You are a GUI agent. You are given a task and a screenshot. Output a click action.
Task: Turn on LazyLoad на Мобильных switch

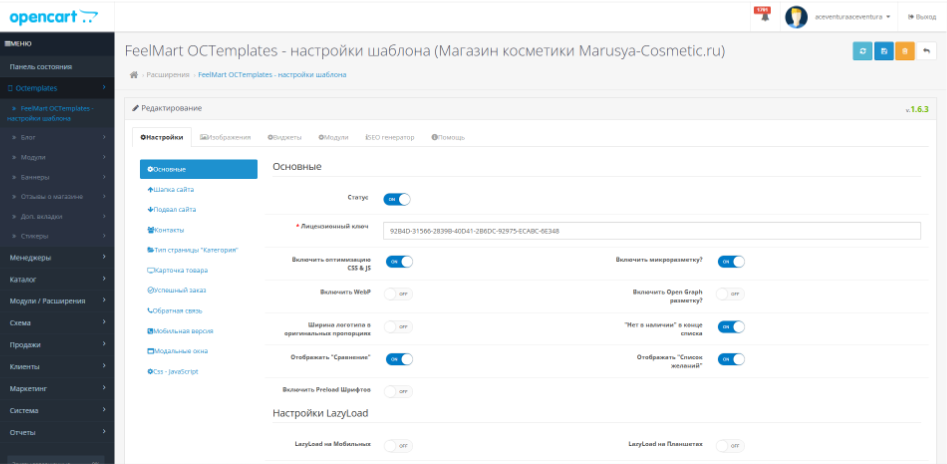[x=397, y=445]
